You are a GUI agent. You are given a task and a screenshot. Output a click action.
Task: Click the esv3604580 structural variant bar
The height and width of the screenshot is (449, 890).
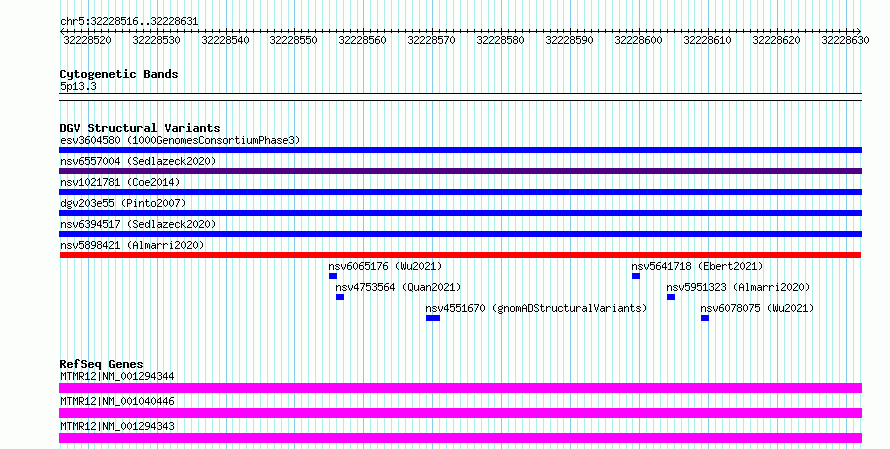[460, 150]
